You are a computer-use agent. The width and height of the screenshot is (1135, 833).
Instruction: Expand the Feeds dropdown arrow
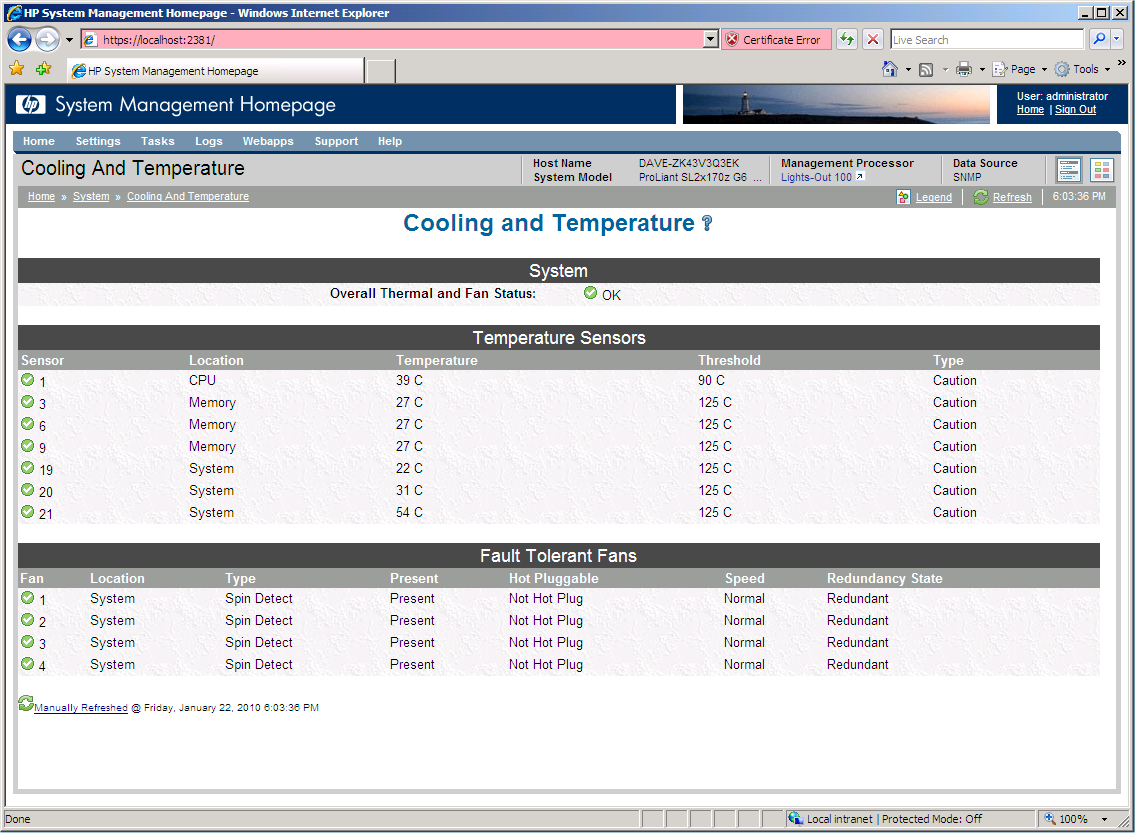(945, 69)
